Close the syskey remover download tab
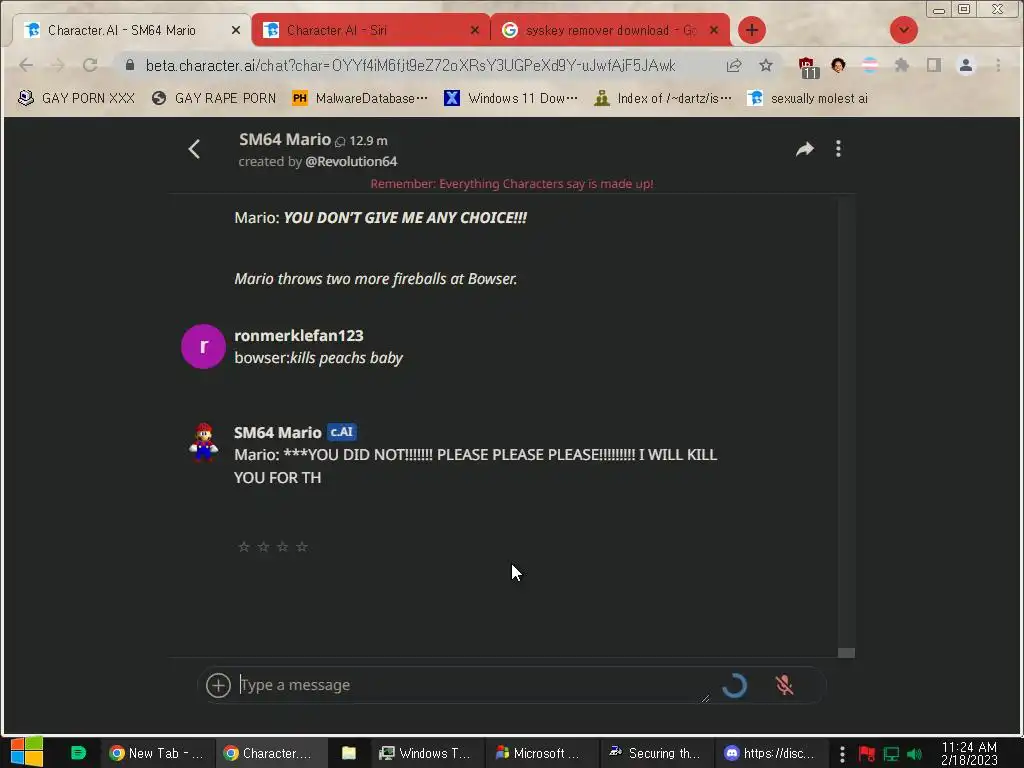This screenshot has height=768, width=1024. click(714, 30)
